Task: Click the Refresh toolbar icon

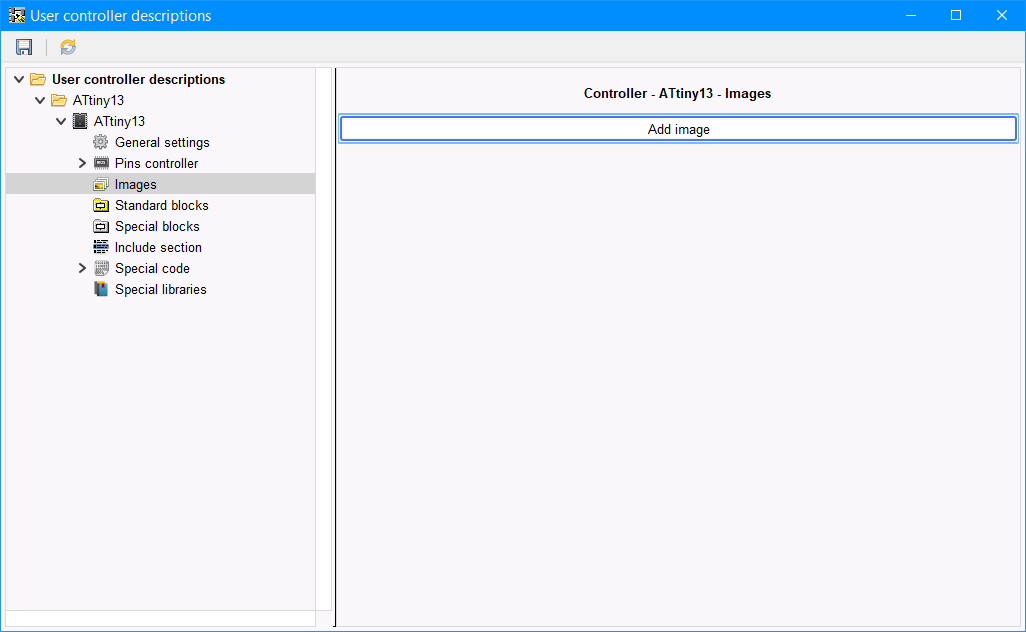Action: click(x=68, y=47)
